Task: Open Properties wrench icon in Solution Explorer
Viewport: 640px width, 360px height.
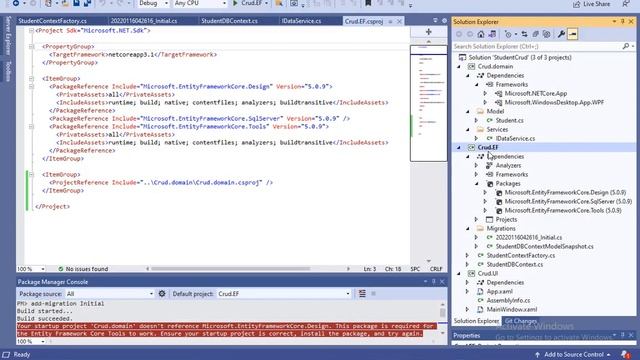Action: click(562, 34)
